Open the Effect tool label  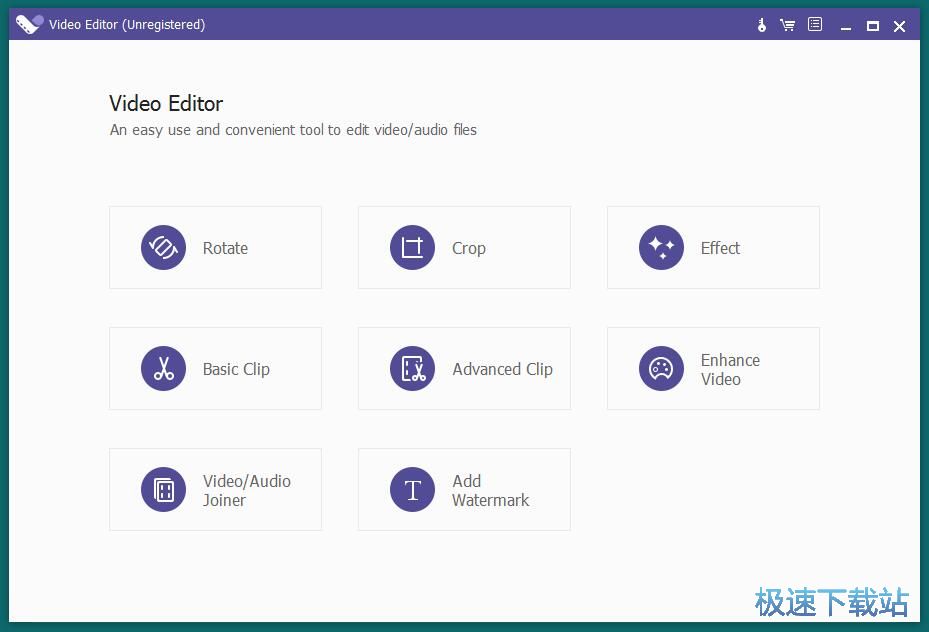(x=720, y=248)
